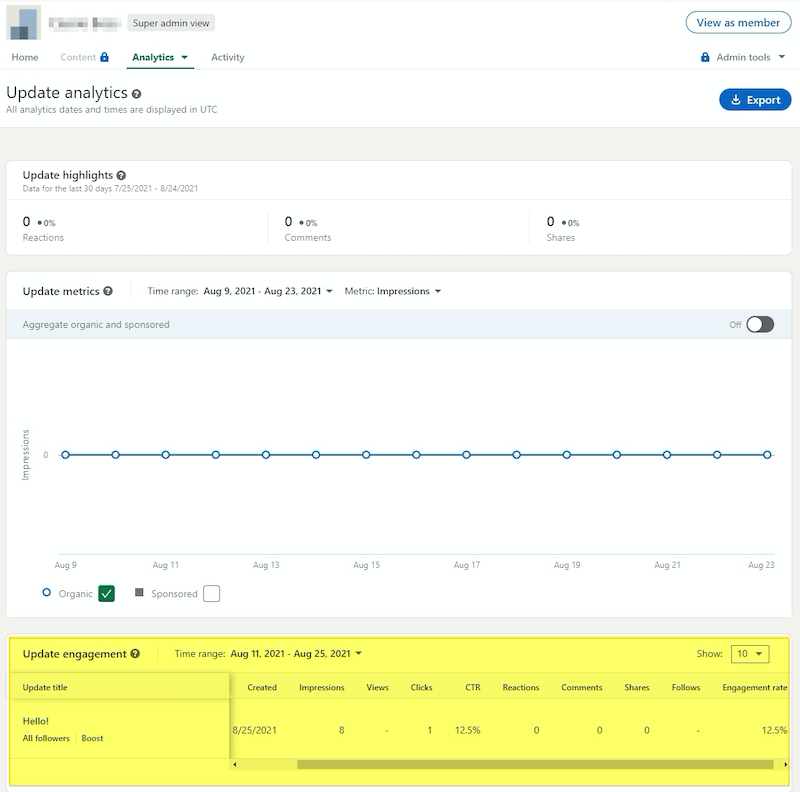800x792 pixels.
Task: Click the CTR column header
Action: [x=472, y=687]
